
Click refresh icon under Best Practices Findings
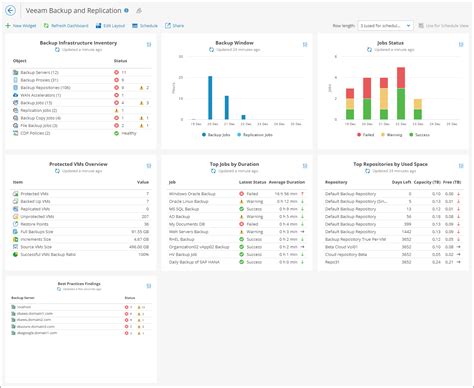[x=59, y=289]
